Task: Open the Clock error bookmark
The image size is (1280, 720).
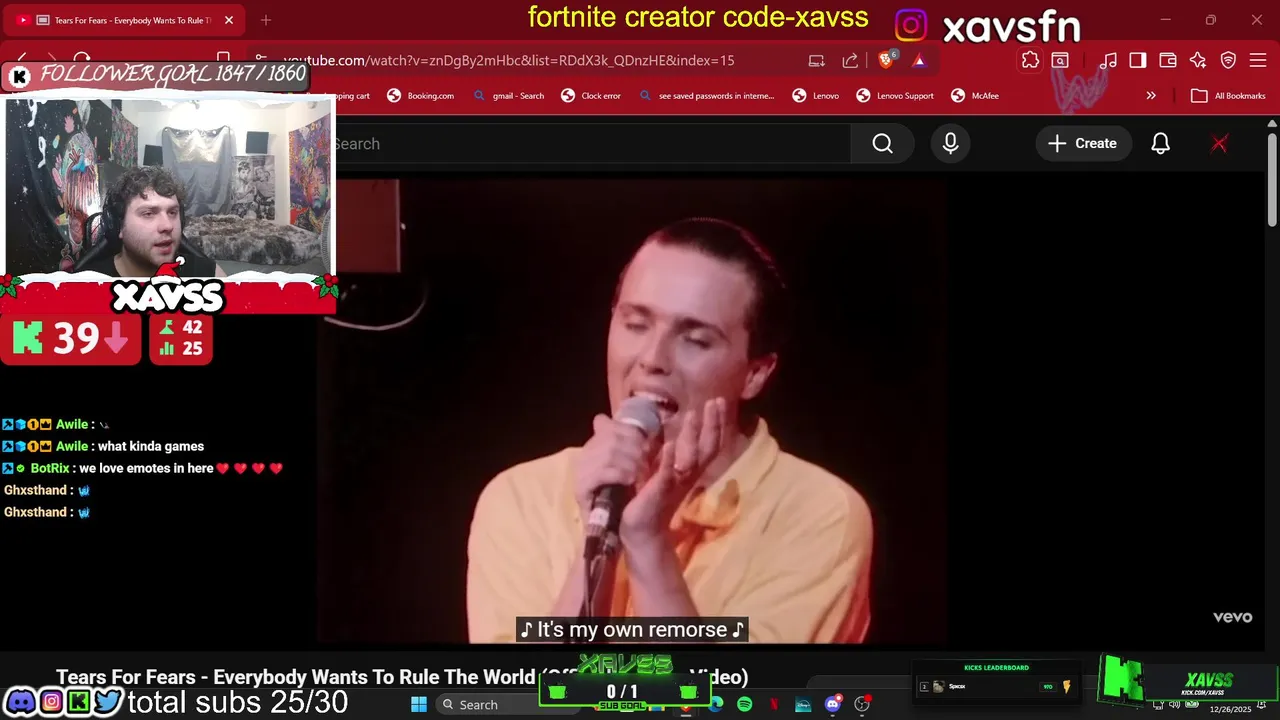Action: (591, 96)
